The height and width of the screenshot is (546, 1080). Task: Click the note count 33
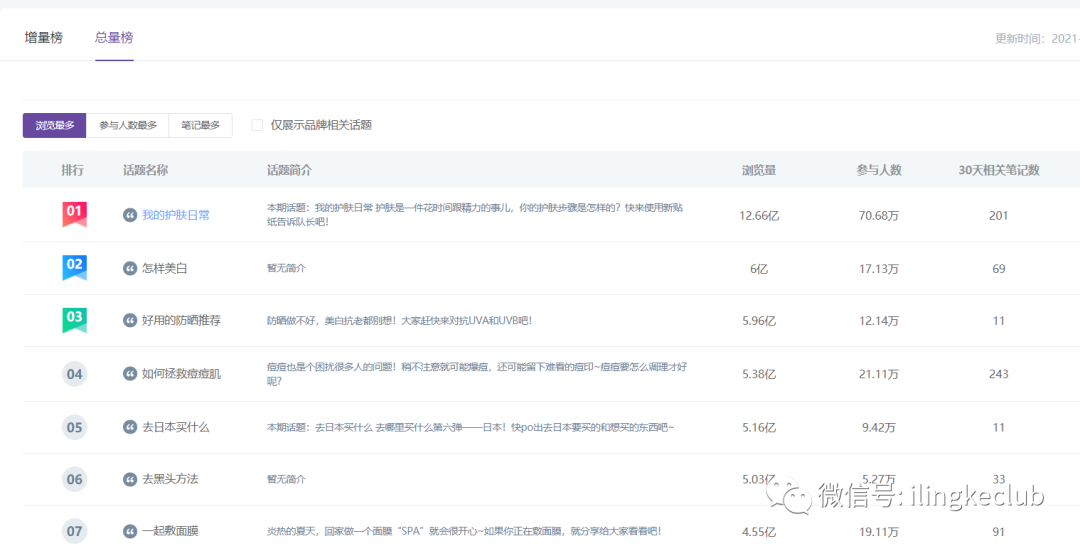pos(999,479)
